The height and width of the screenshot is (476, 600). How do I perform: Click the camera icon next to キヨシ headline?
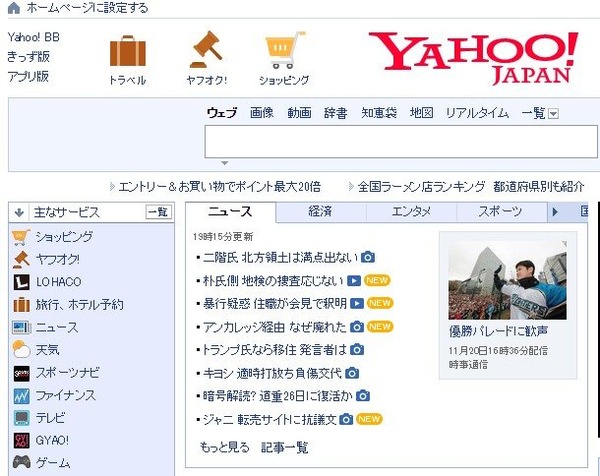coord(352,373)
